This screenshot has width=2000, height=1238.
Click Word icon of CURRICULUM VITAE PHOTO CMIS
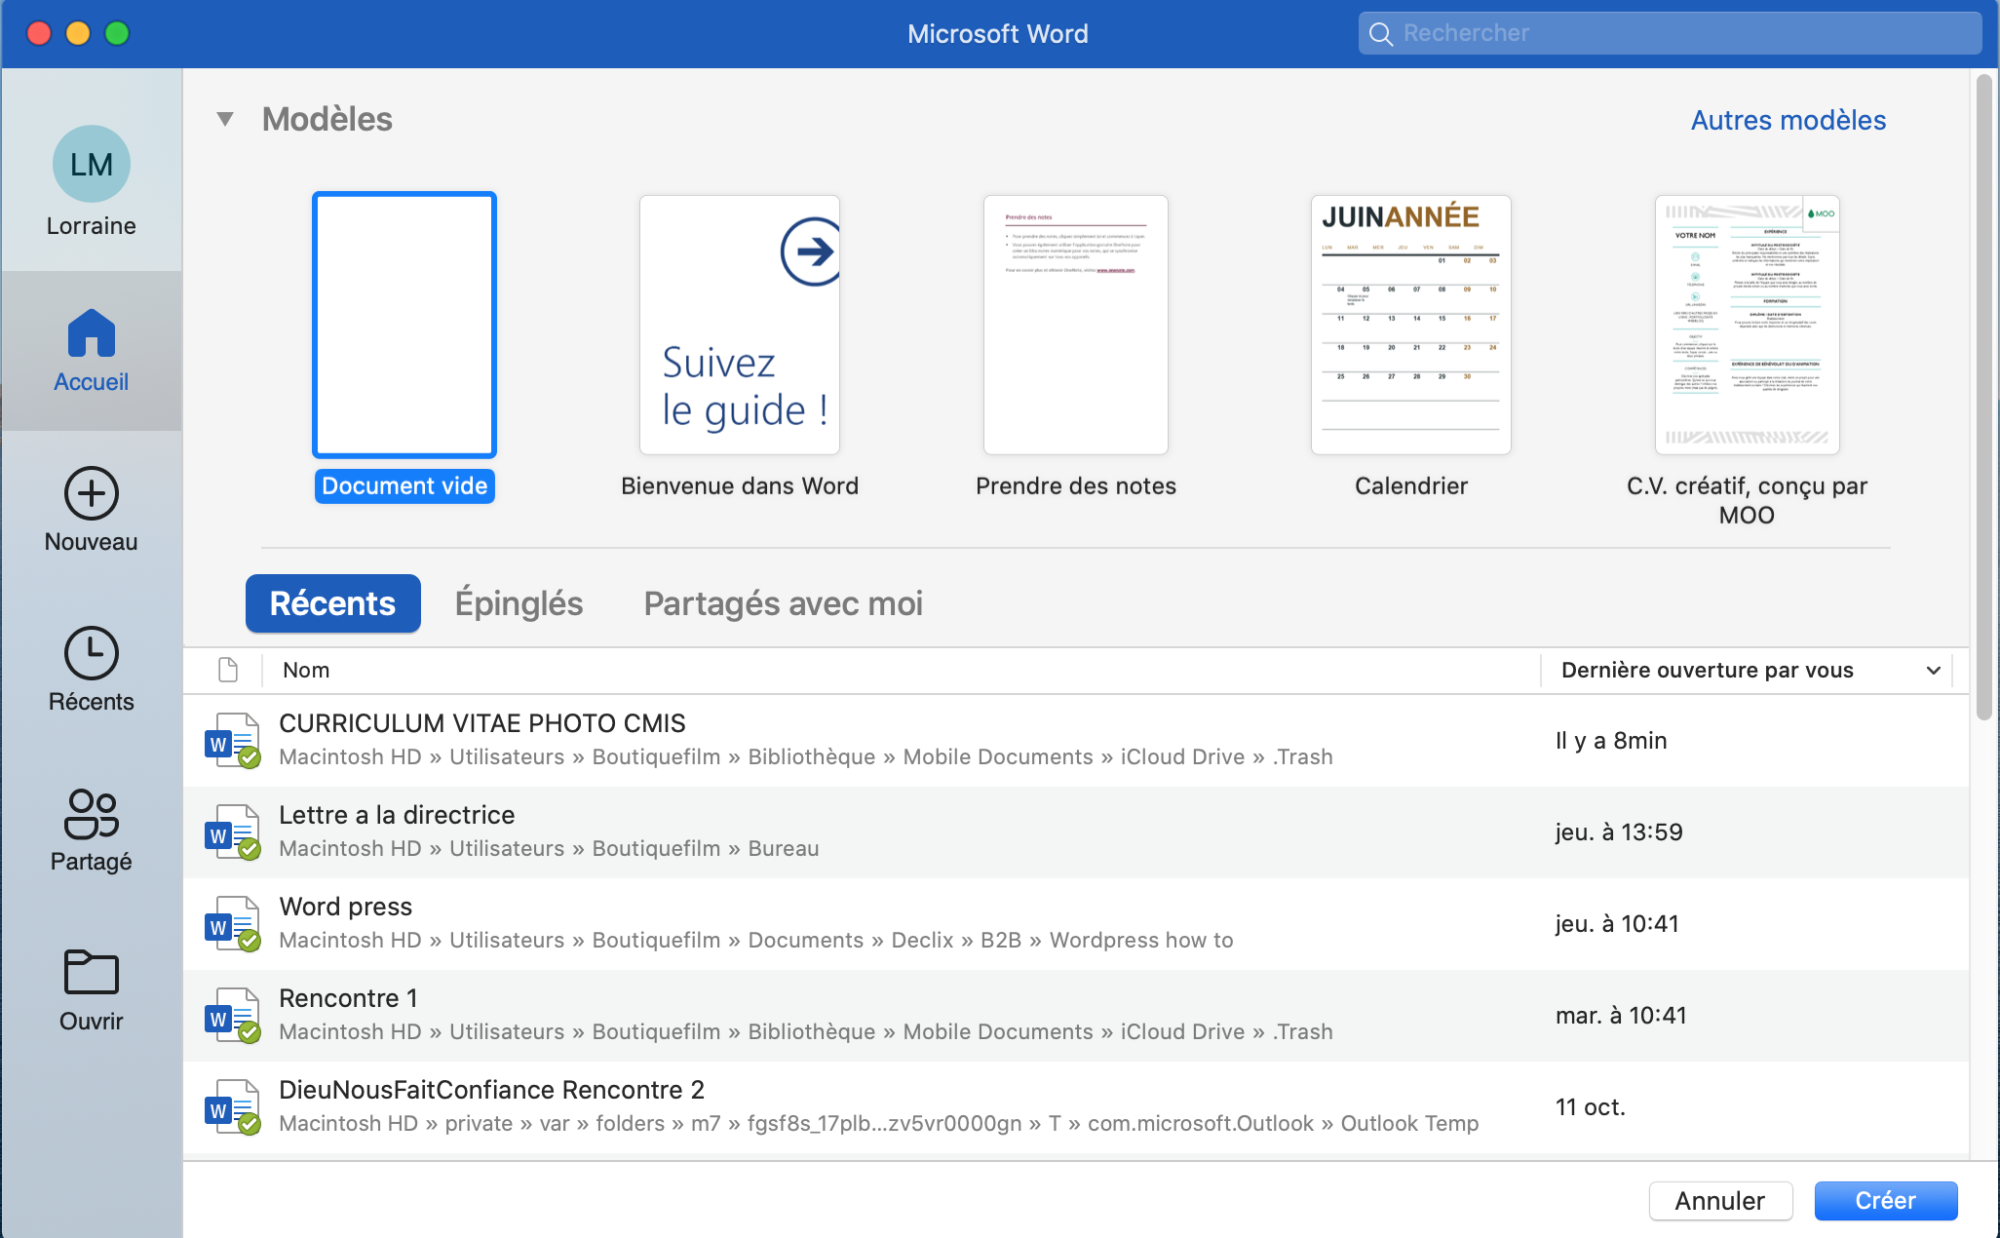[233, 741]
